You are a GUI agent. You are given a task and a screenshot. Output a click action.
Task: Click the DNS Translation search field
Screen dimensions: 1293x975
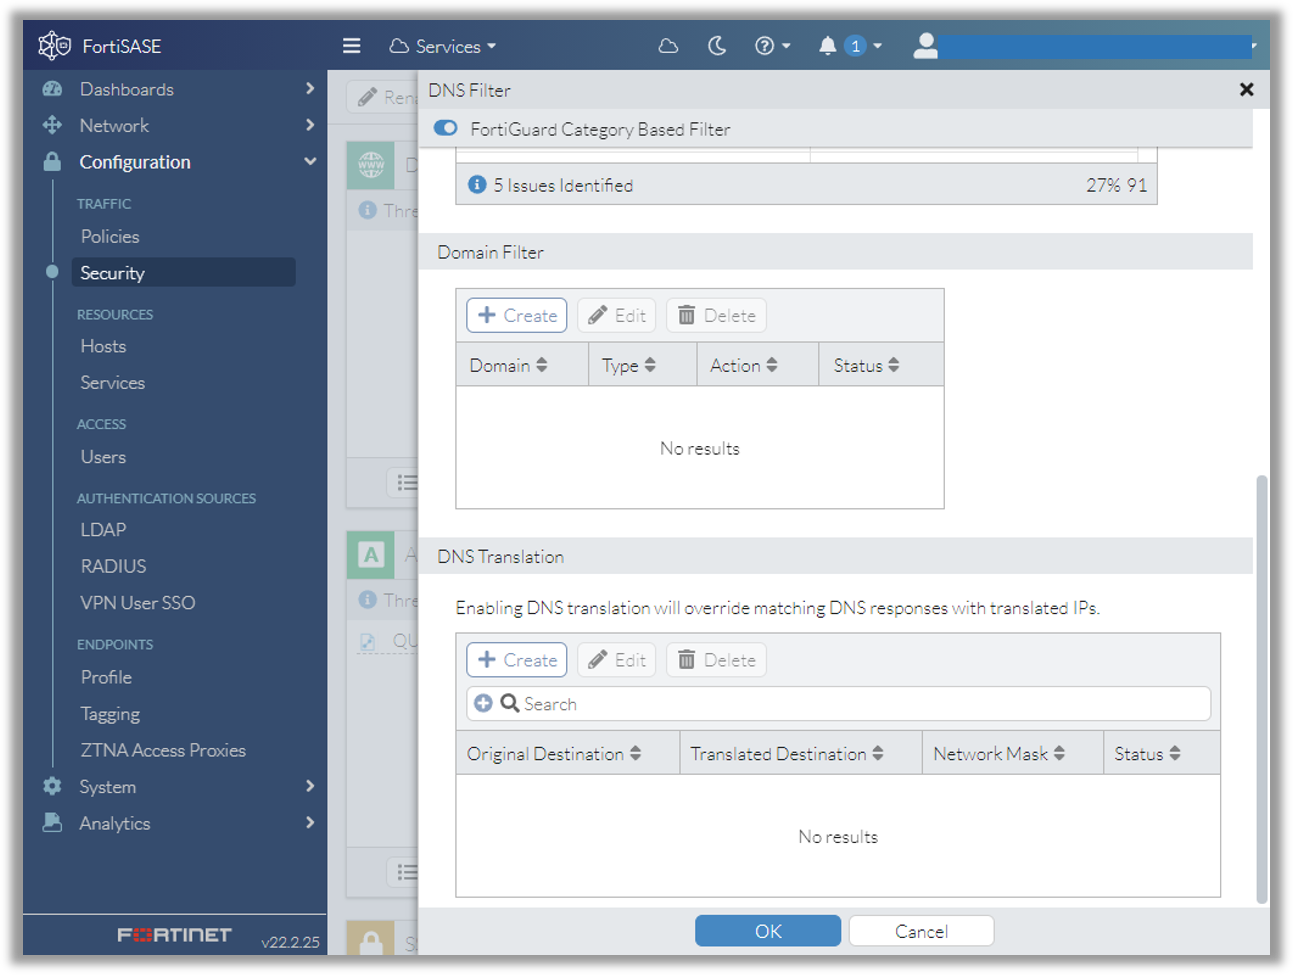pos(860,704)
